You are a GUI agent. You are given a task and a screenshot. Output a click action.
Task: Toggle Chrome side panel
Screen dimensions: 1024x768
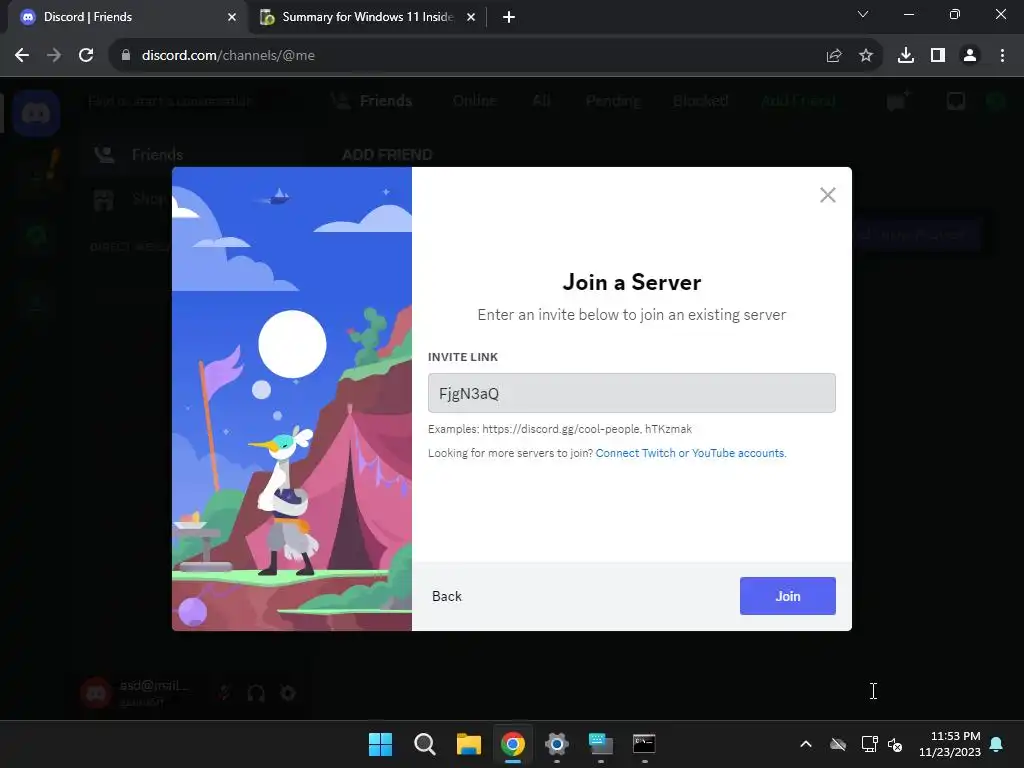pos(938,56)
